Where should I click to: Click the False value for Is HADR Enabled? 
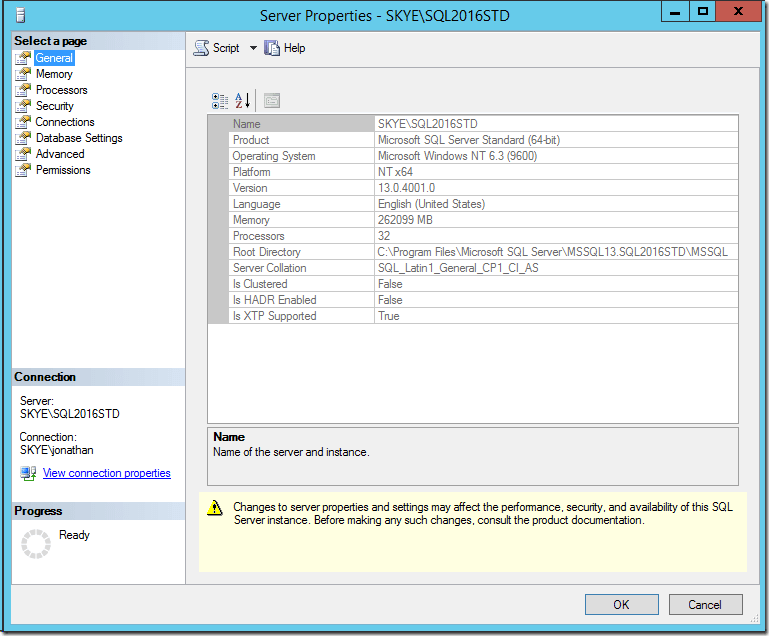(x=390, y=300)
